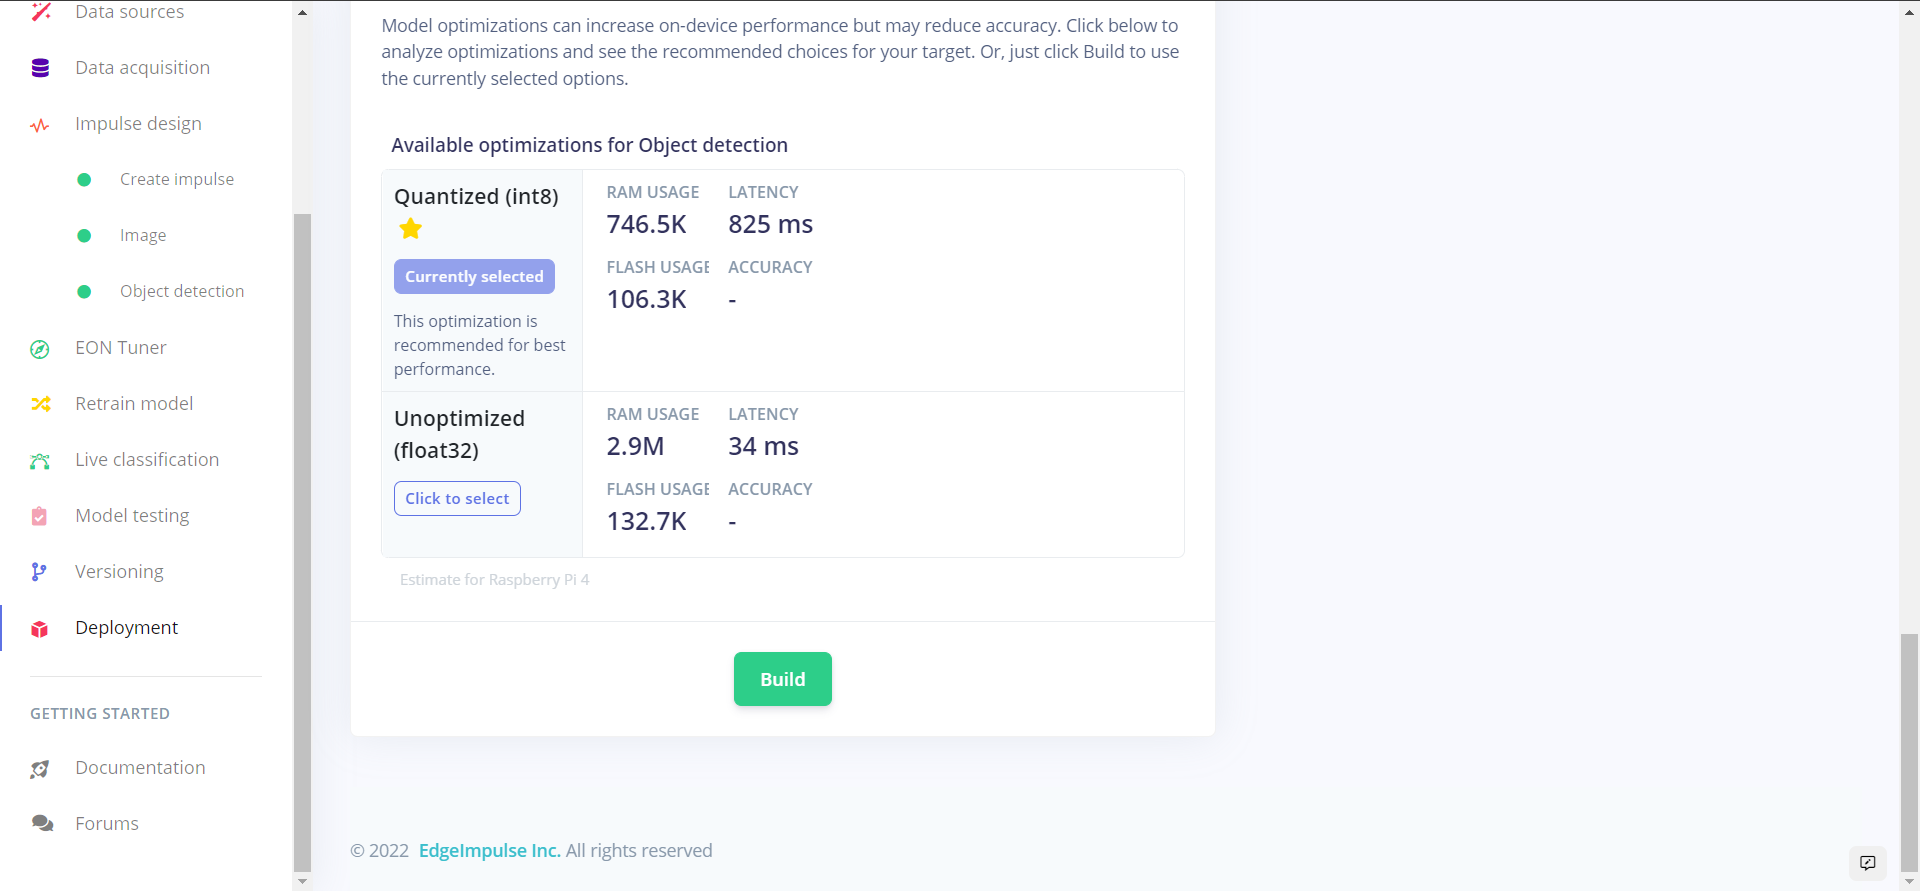Click the EON Tuner compass icon
1920x891 pixels.
pyautogui.click(x=40, y=349)
